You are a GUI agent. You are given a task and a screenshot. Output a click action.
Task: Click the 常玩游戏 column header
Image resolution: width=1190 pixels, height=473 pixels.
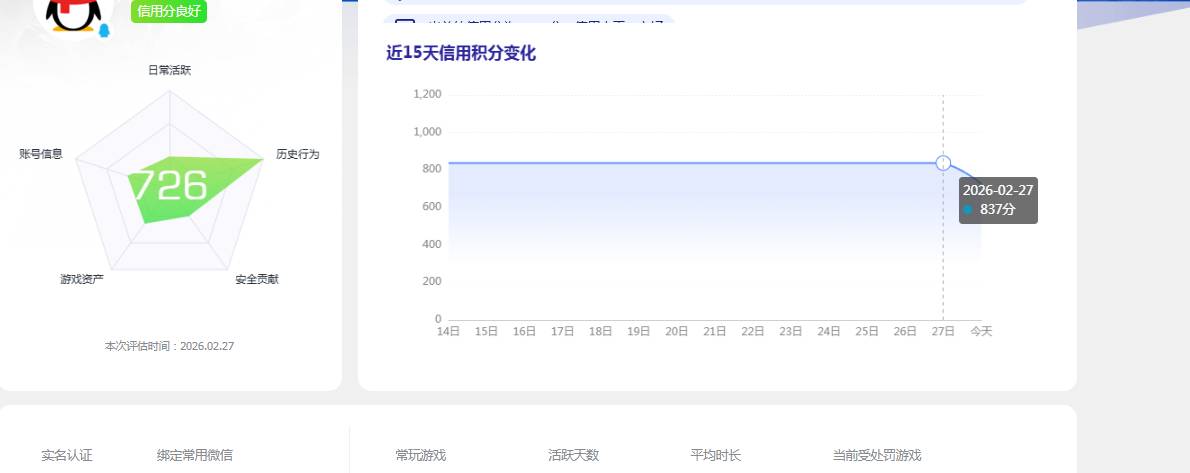pos(420,456)
